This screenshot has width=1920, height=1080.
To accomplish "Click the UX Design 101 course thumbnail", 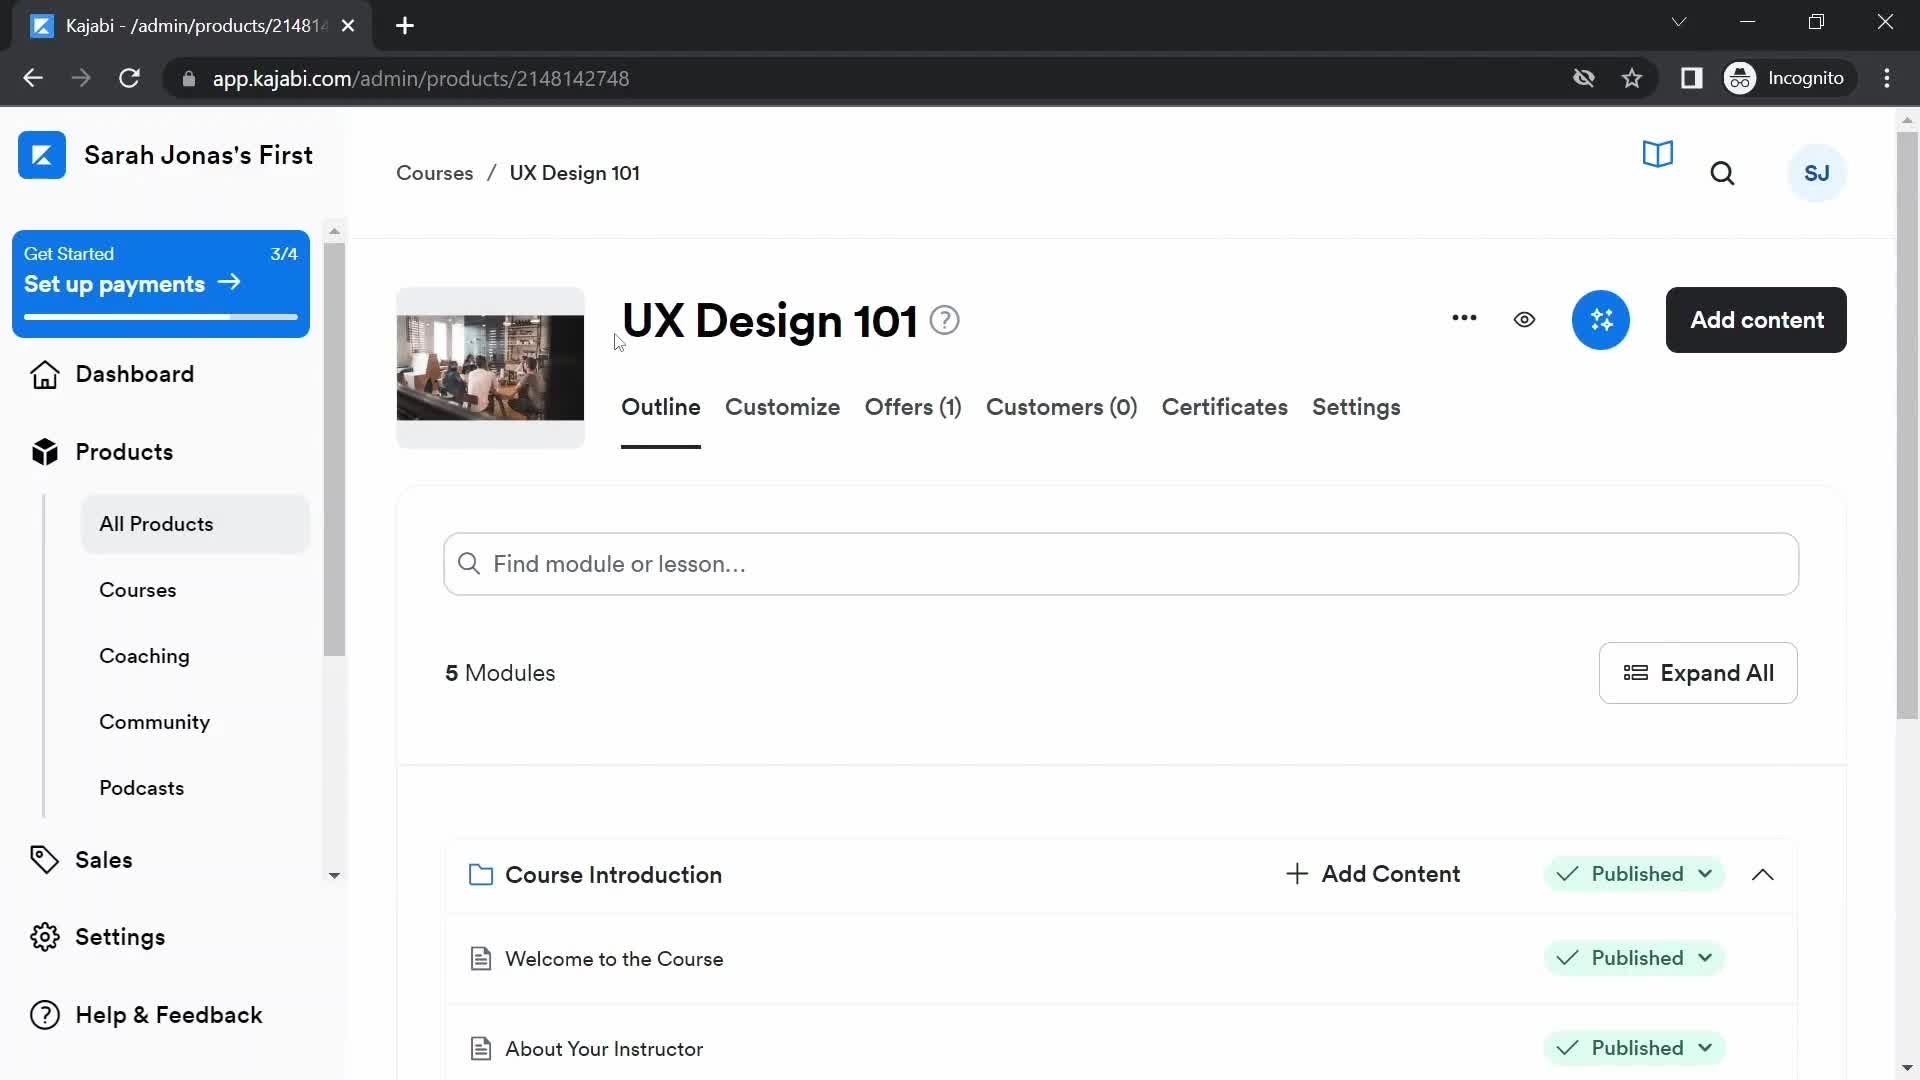I will point(490,368).
